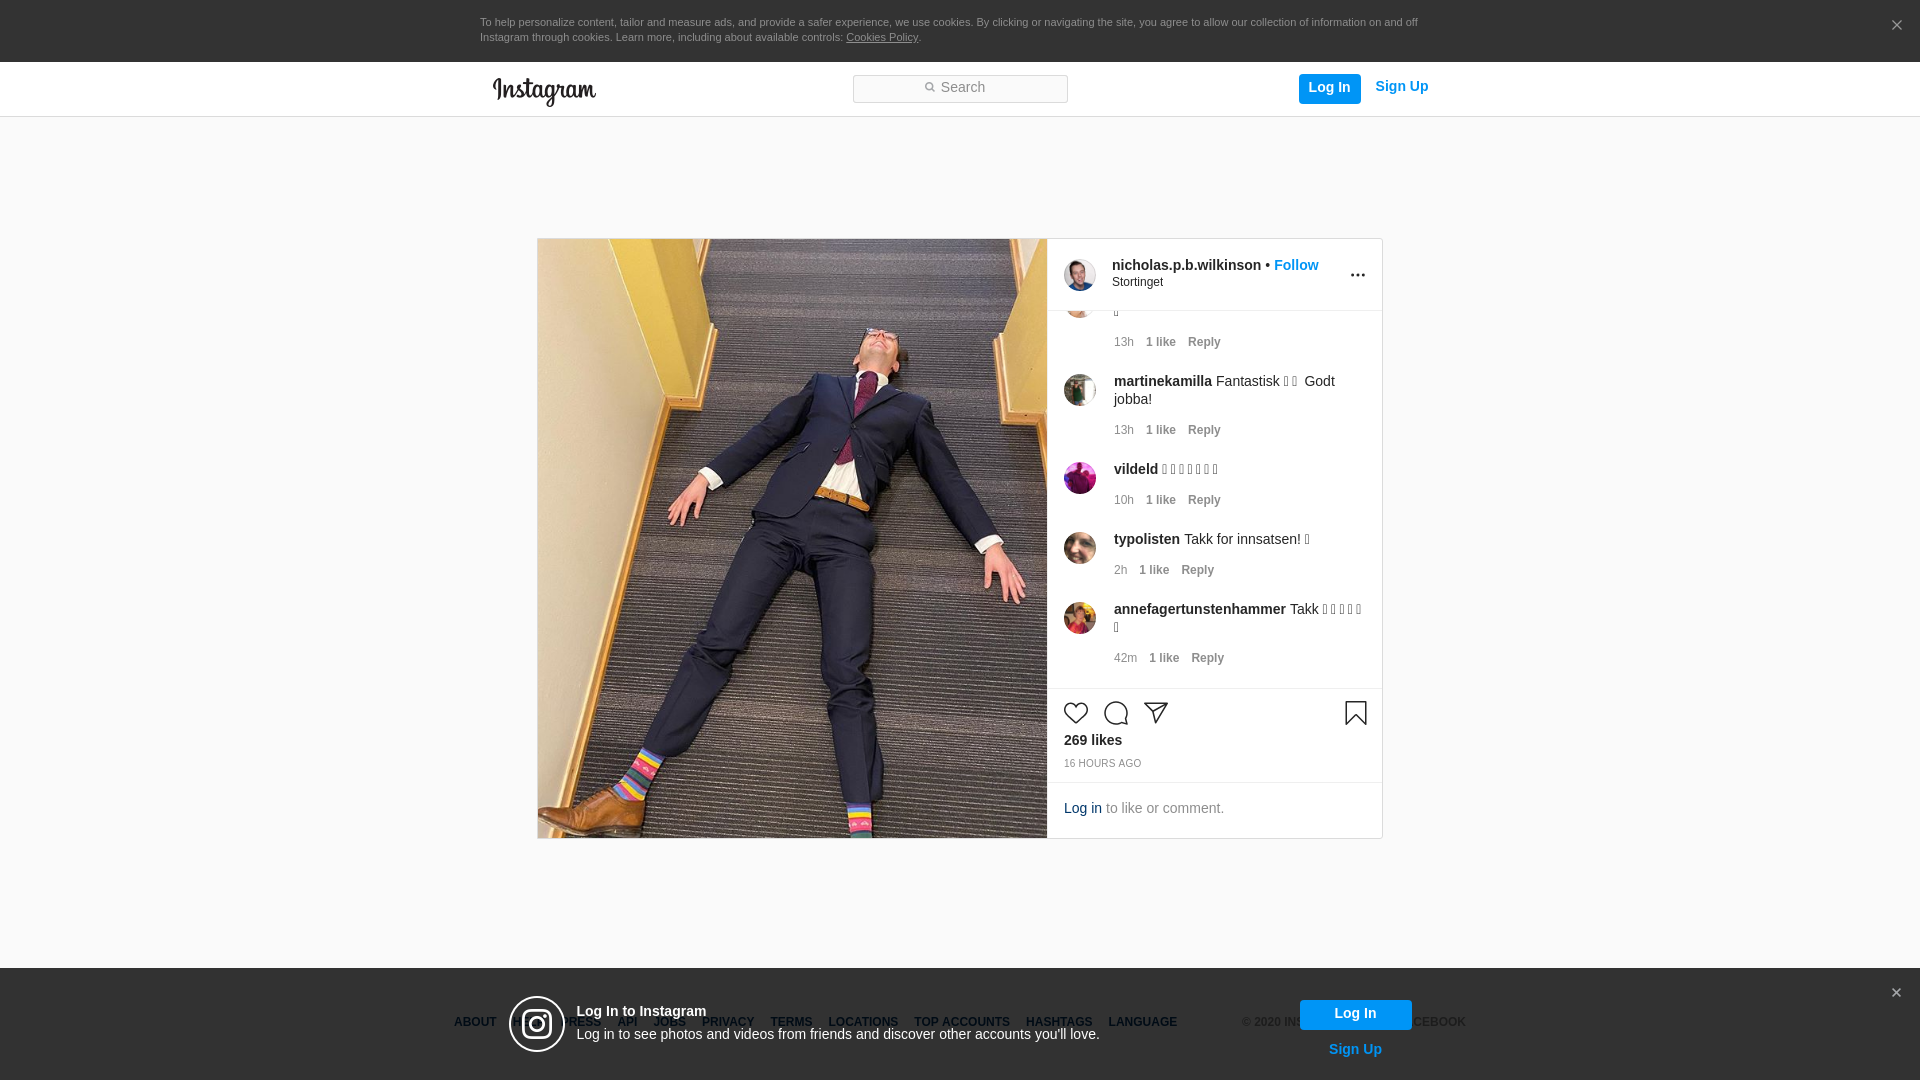Screen dimensions: 1920x1080
Task: Open the LANGUAGE footer selector
Action: point(1142,1022)
